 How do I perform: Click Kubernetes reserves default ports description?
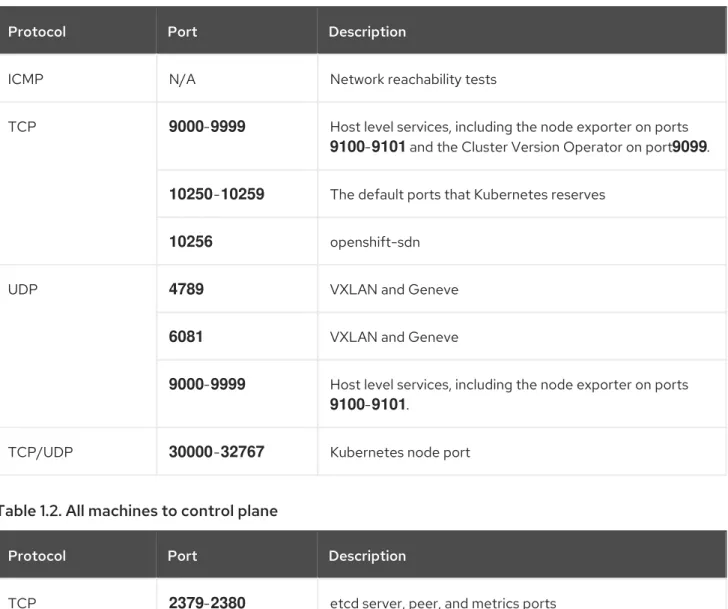[x=468, y=194]
